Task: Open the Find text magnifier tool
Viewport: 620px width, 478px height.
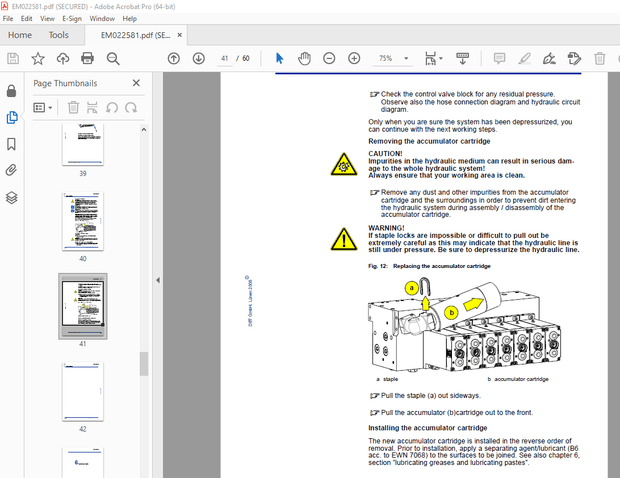Action: [x=113, y=59]
